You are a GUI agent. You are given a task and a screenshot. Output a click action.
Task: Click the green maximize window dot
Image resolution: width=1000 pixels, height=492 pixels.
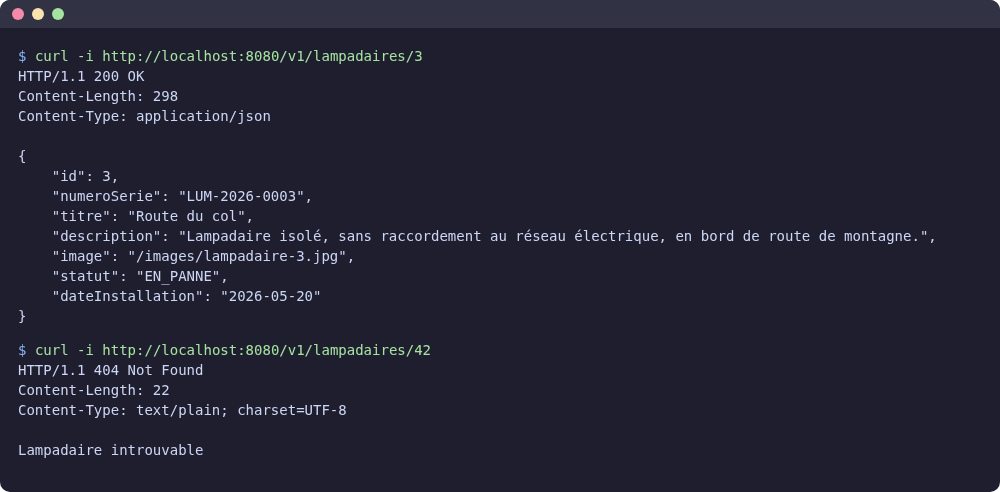coord(58,14)
